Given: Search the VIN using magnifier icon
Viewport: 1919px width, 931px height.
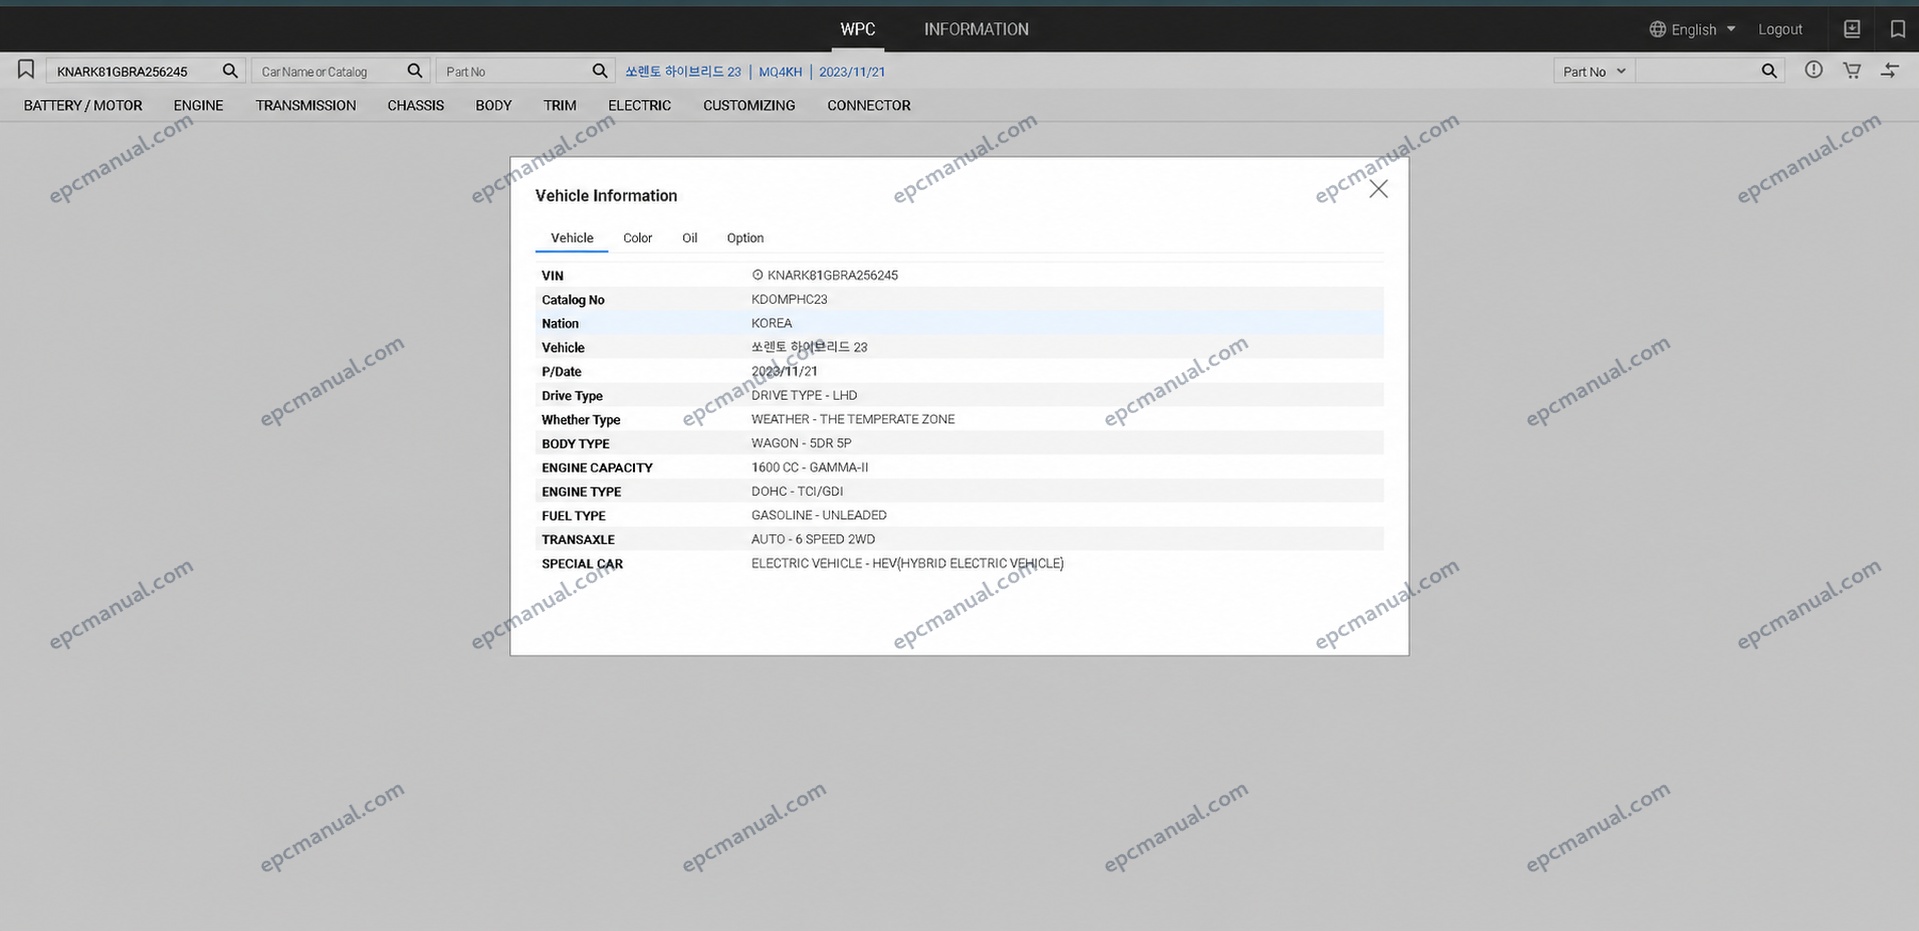Looking at the screenshot, I should pos(230,71).
